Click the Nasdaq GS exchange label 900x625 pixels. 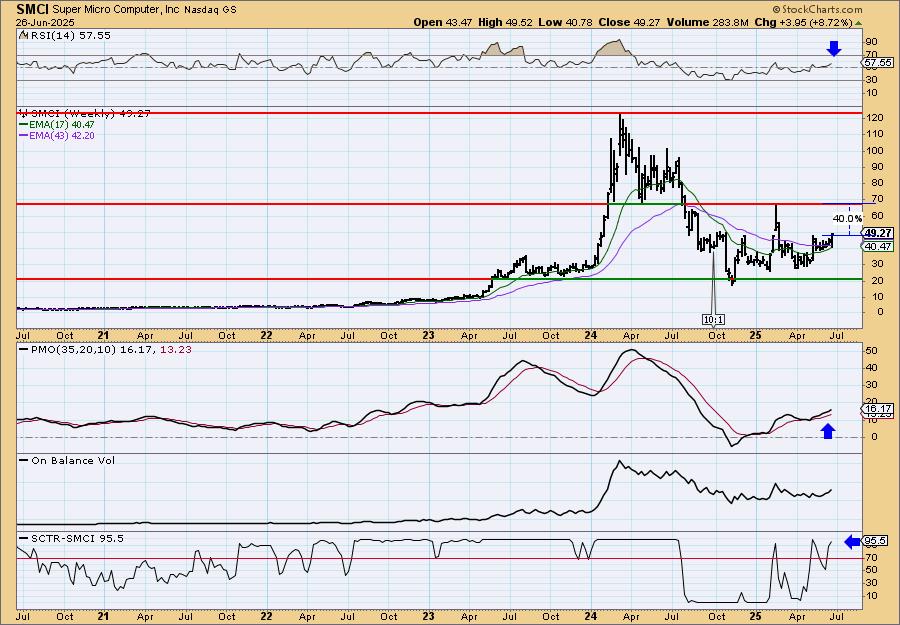pos(208,10)
